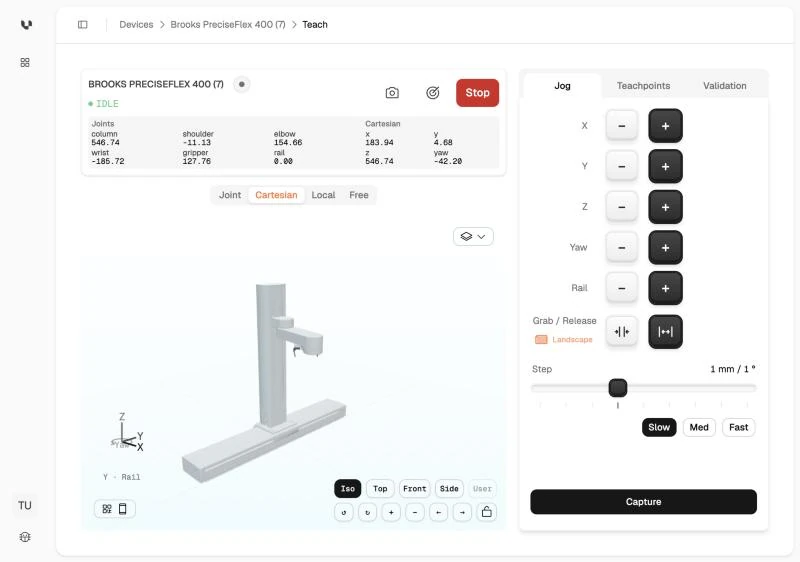The height and width of the screenshot is (562, 800).
Task: Select Joint jog mode
Action: (230, 195)
